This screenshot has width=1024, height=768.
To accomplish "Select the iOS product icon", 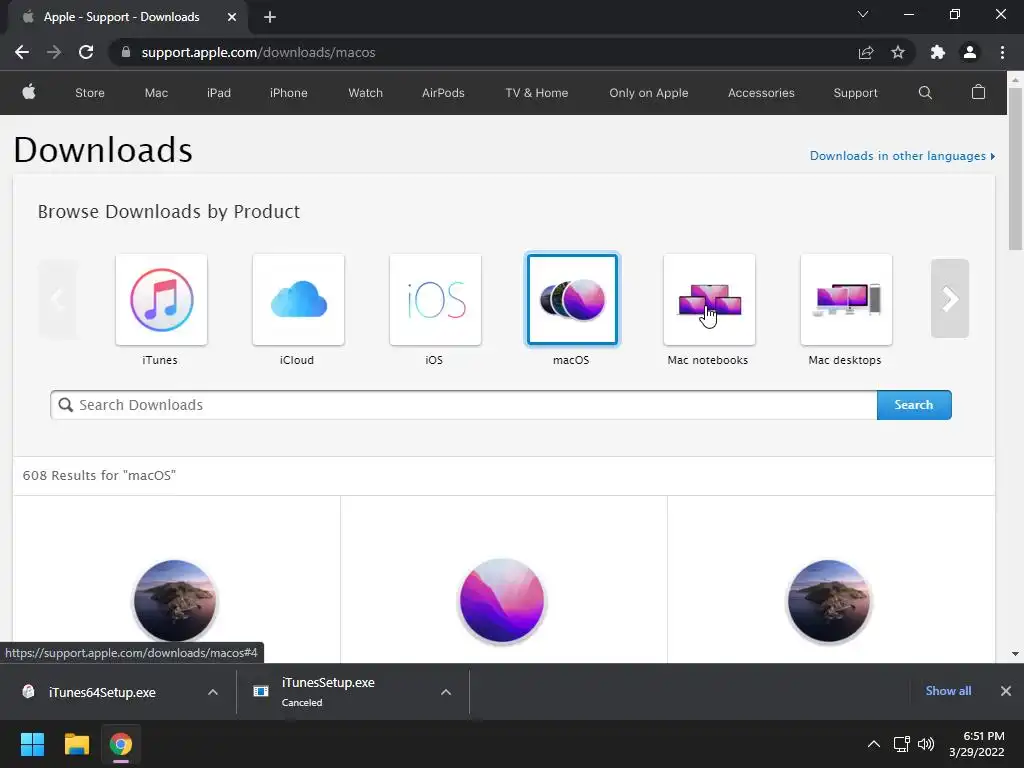I will point(436,300).
